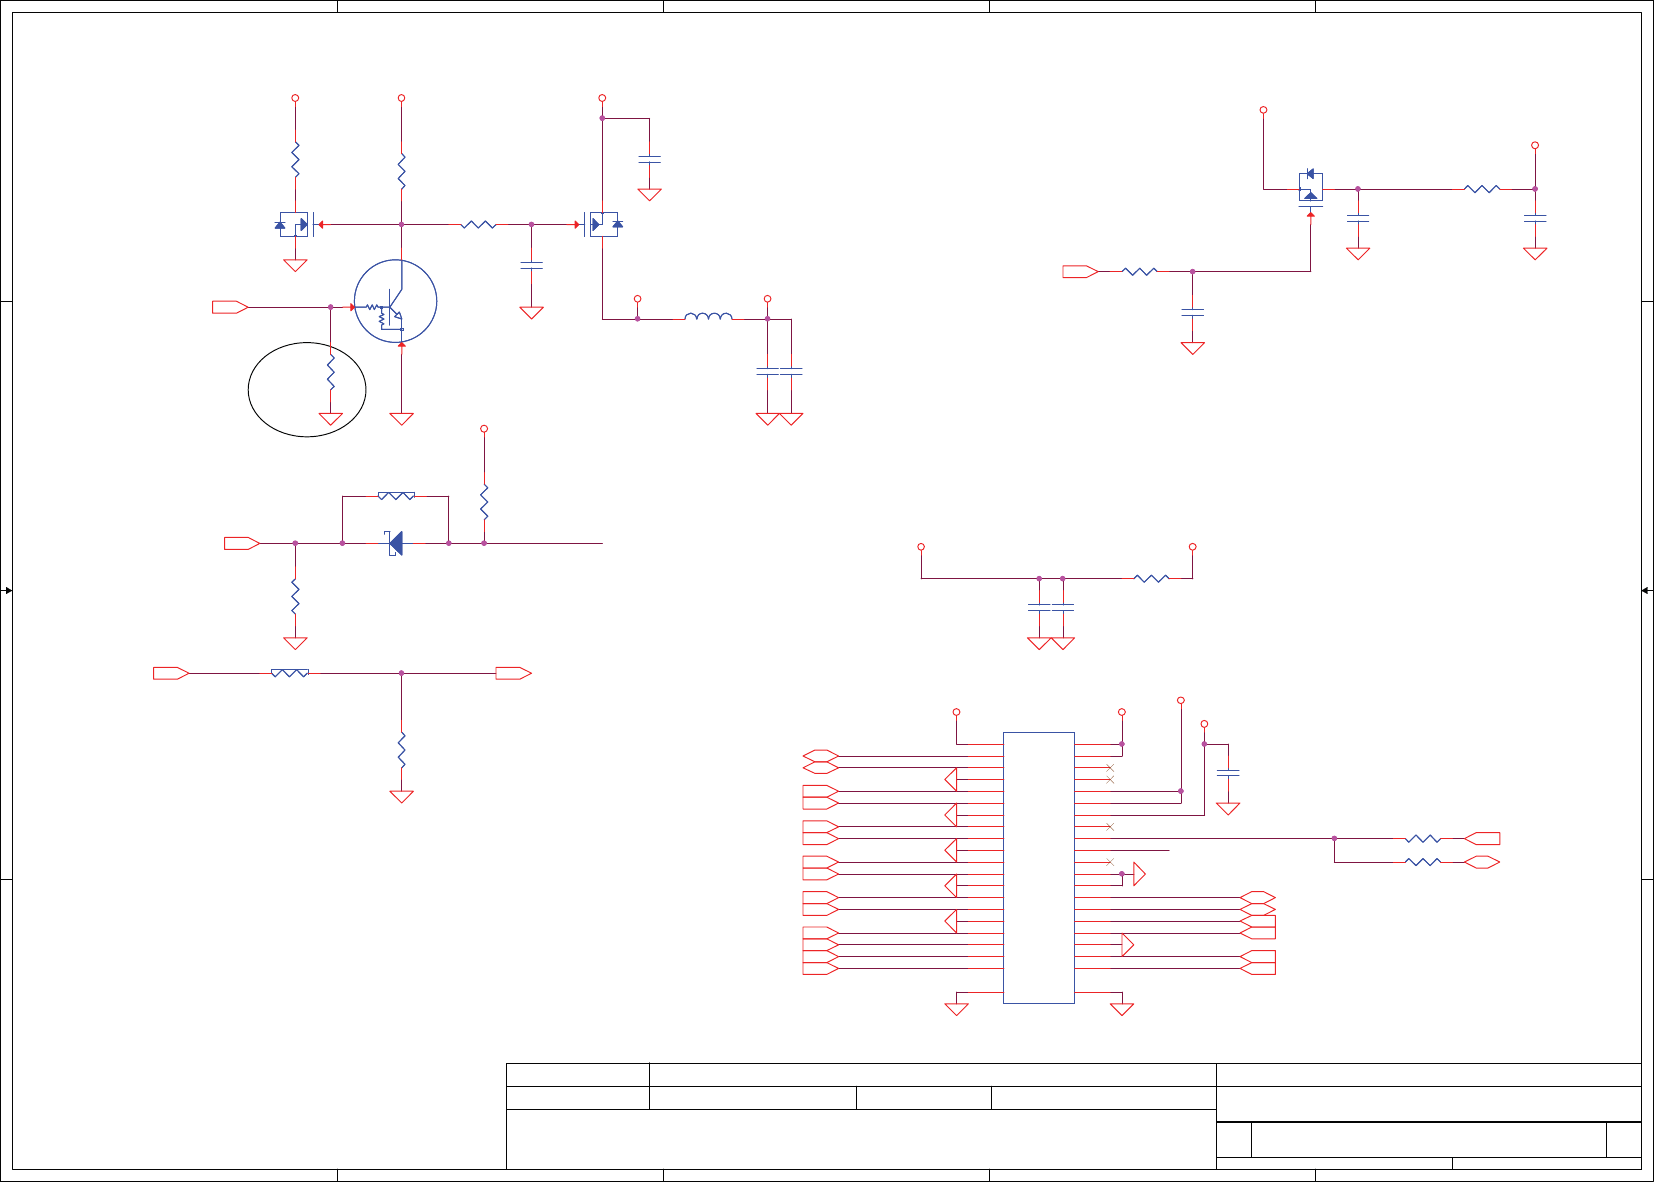Select the horizontal resistor beside the twin capacitors
Viewport: 1654px width, 1182px height.
click(1151, 578)
